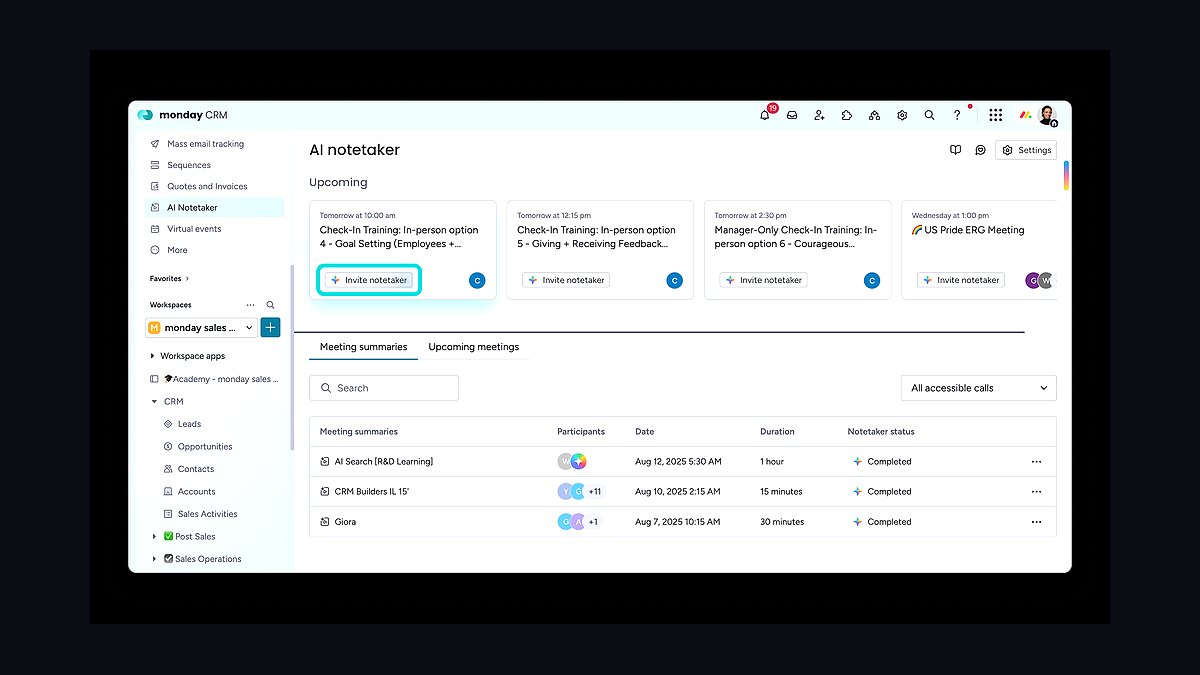This screenshot has height=675, width=1200.
Task: Click More in the sidebar
Action: [177, 250]
